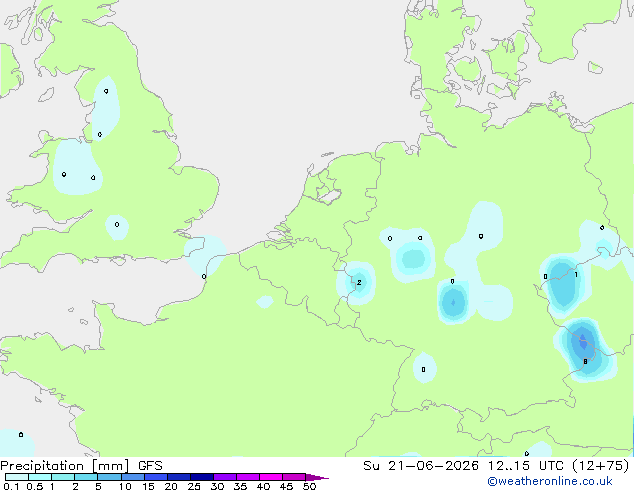Click the "10" legend scale label

pyautogui.click(x=125, y=486)
